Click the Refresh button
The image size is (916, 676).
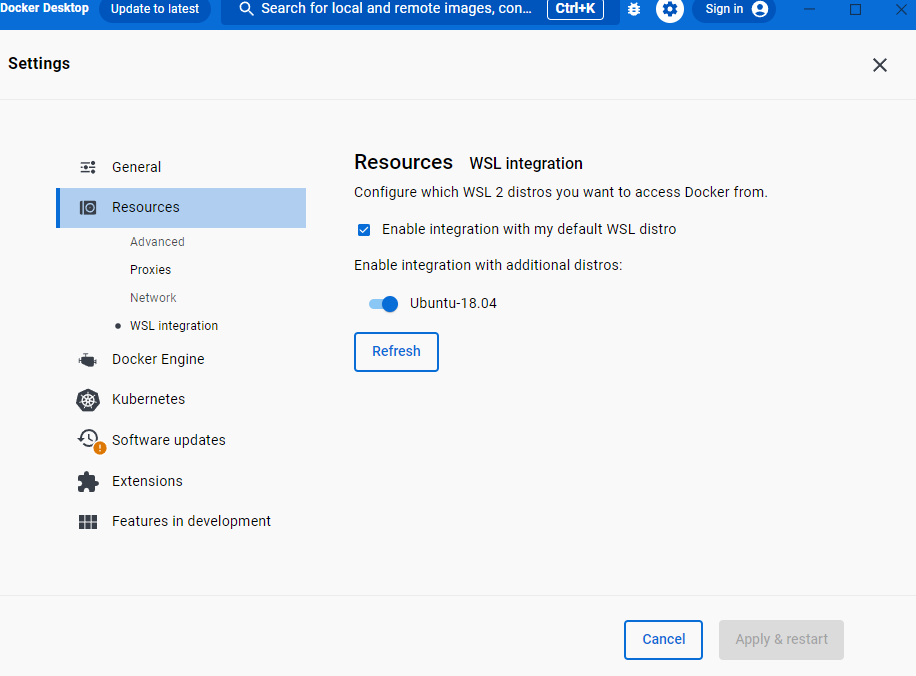click(396, 352)
